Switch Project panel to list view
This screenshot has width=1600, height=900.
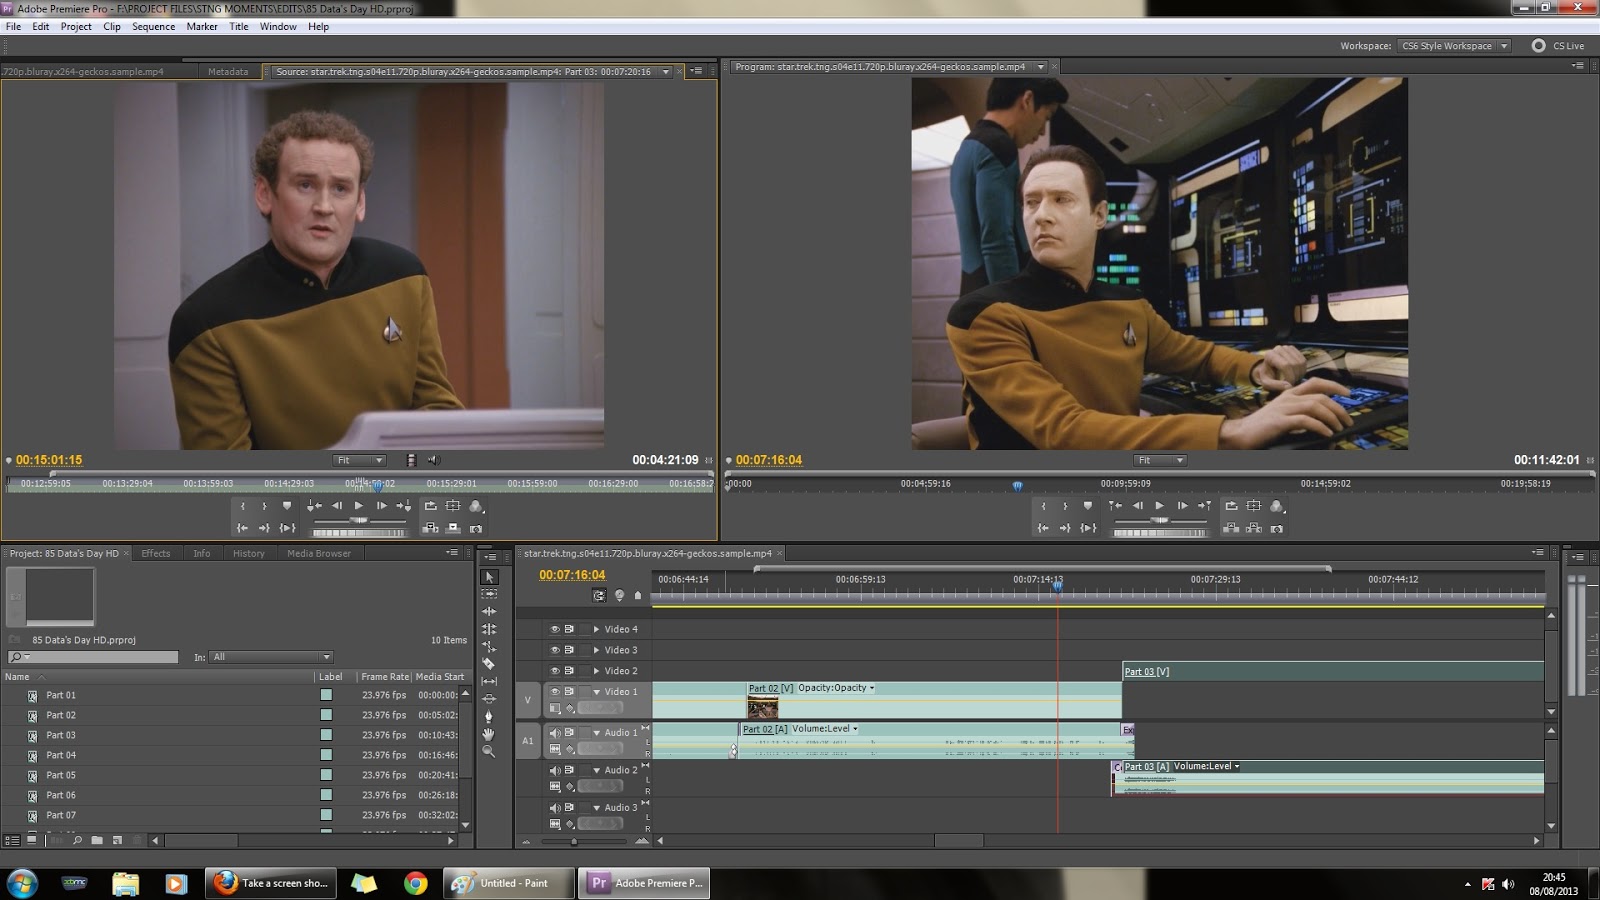point(13,840)
